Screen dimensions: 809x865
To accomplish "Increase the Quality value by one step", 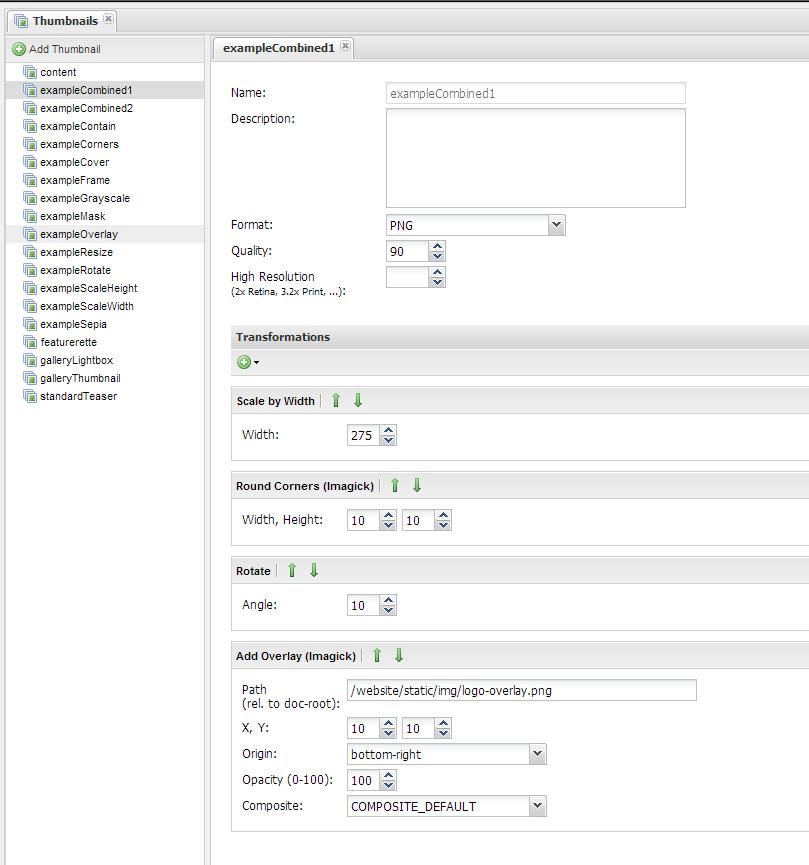I will tap(437, 246).
